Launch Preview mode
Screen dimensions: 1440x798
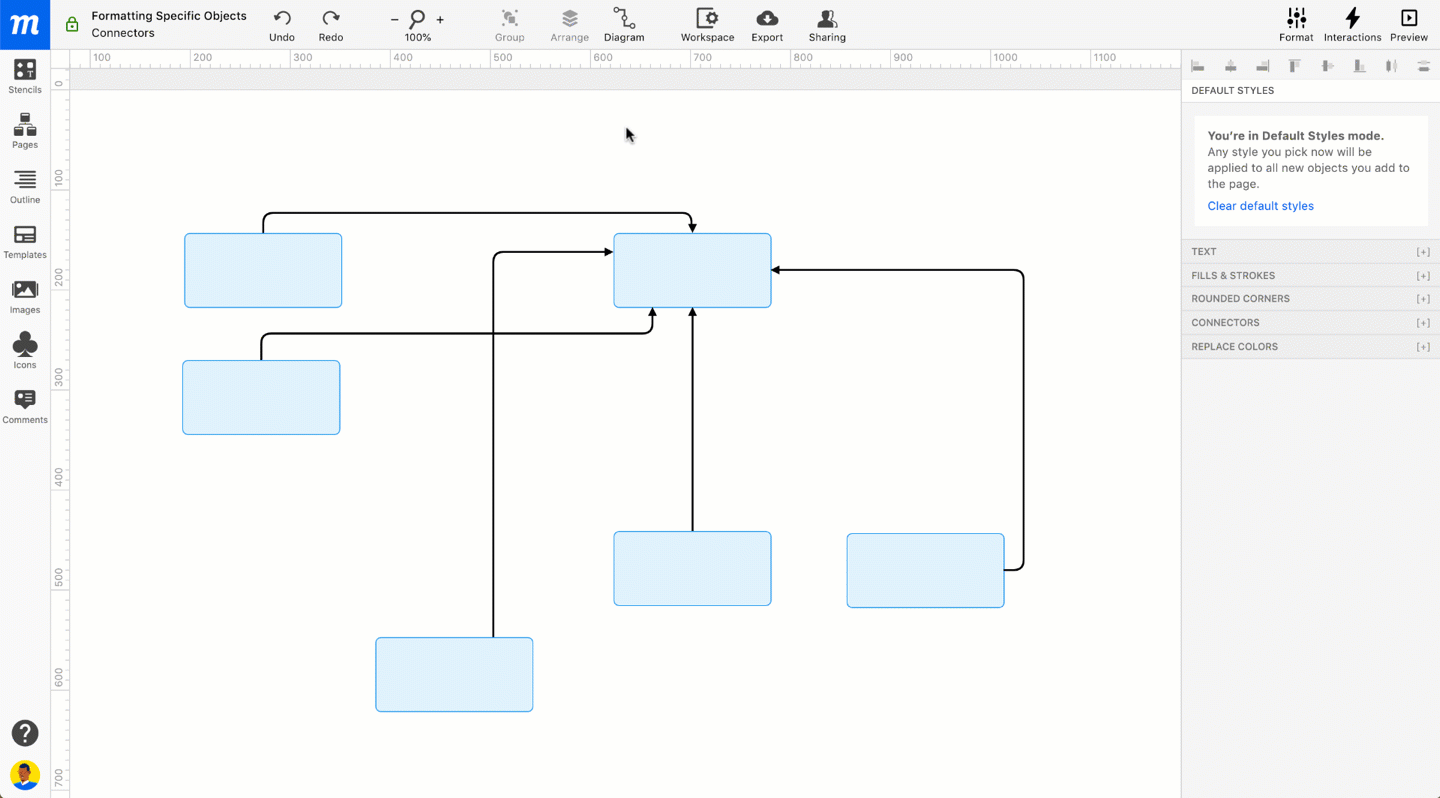(x=1409, y=24)
